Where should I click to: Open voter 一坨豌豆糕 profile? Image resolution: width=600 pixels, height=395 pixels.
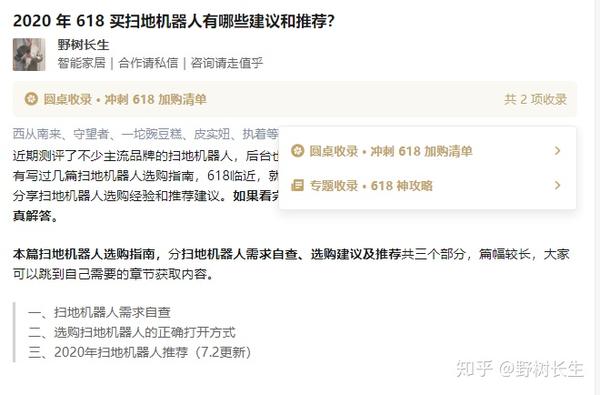[152, 134]
